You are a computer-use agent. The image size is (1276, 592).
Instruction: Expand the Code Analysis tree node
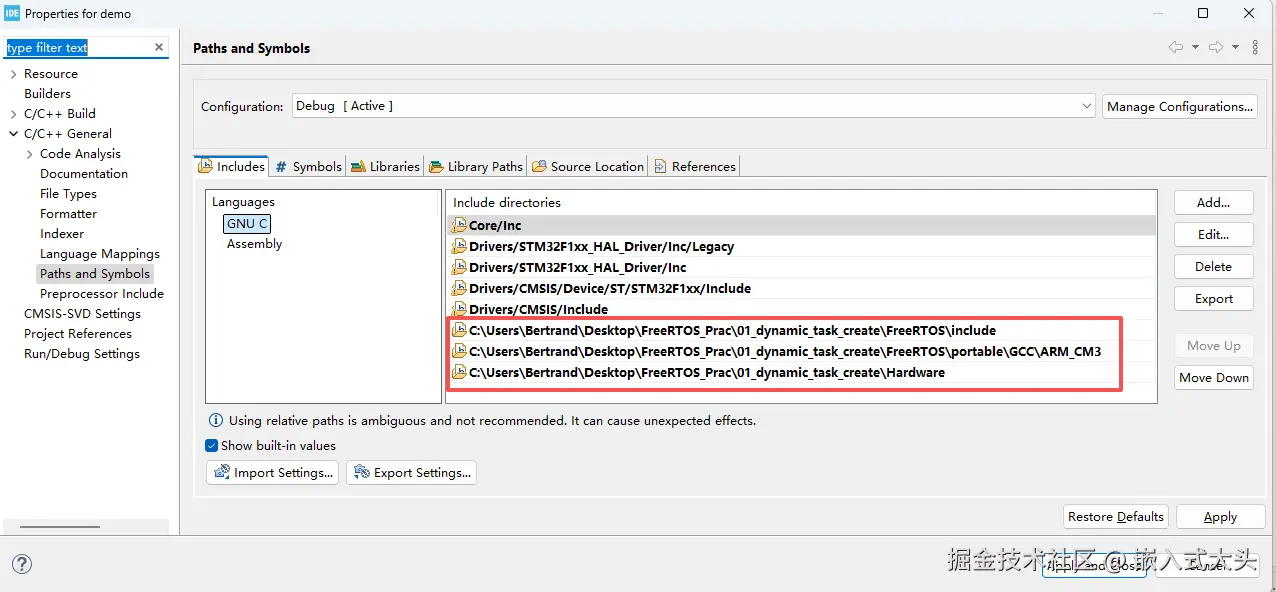click(x=29, y=154)
